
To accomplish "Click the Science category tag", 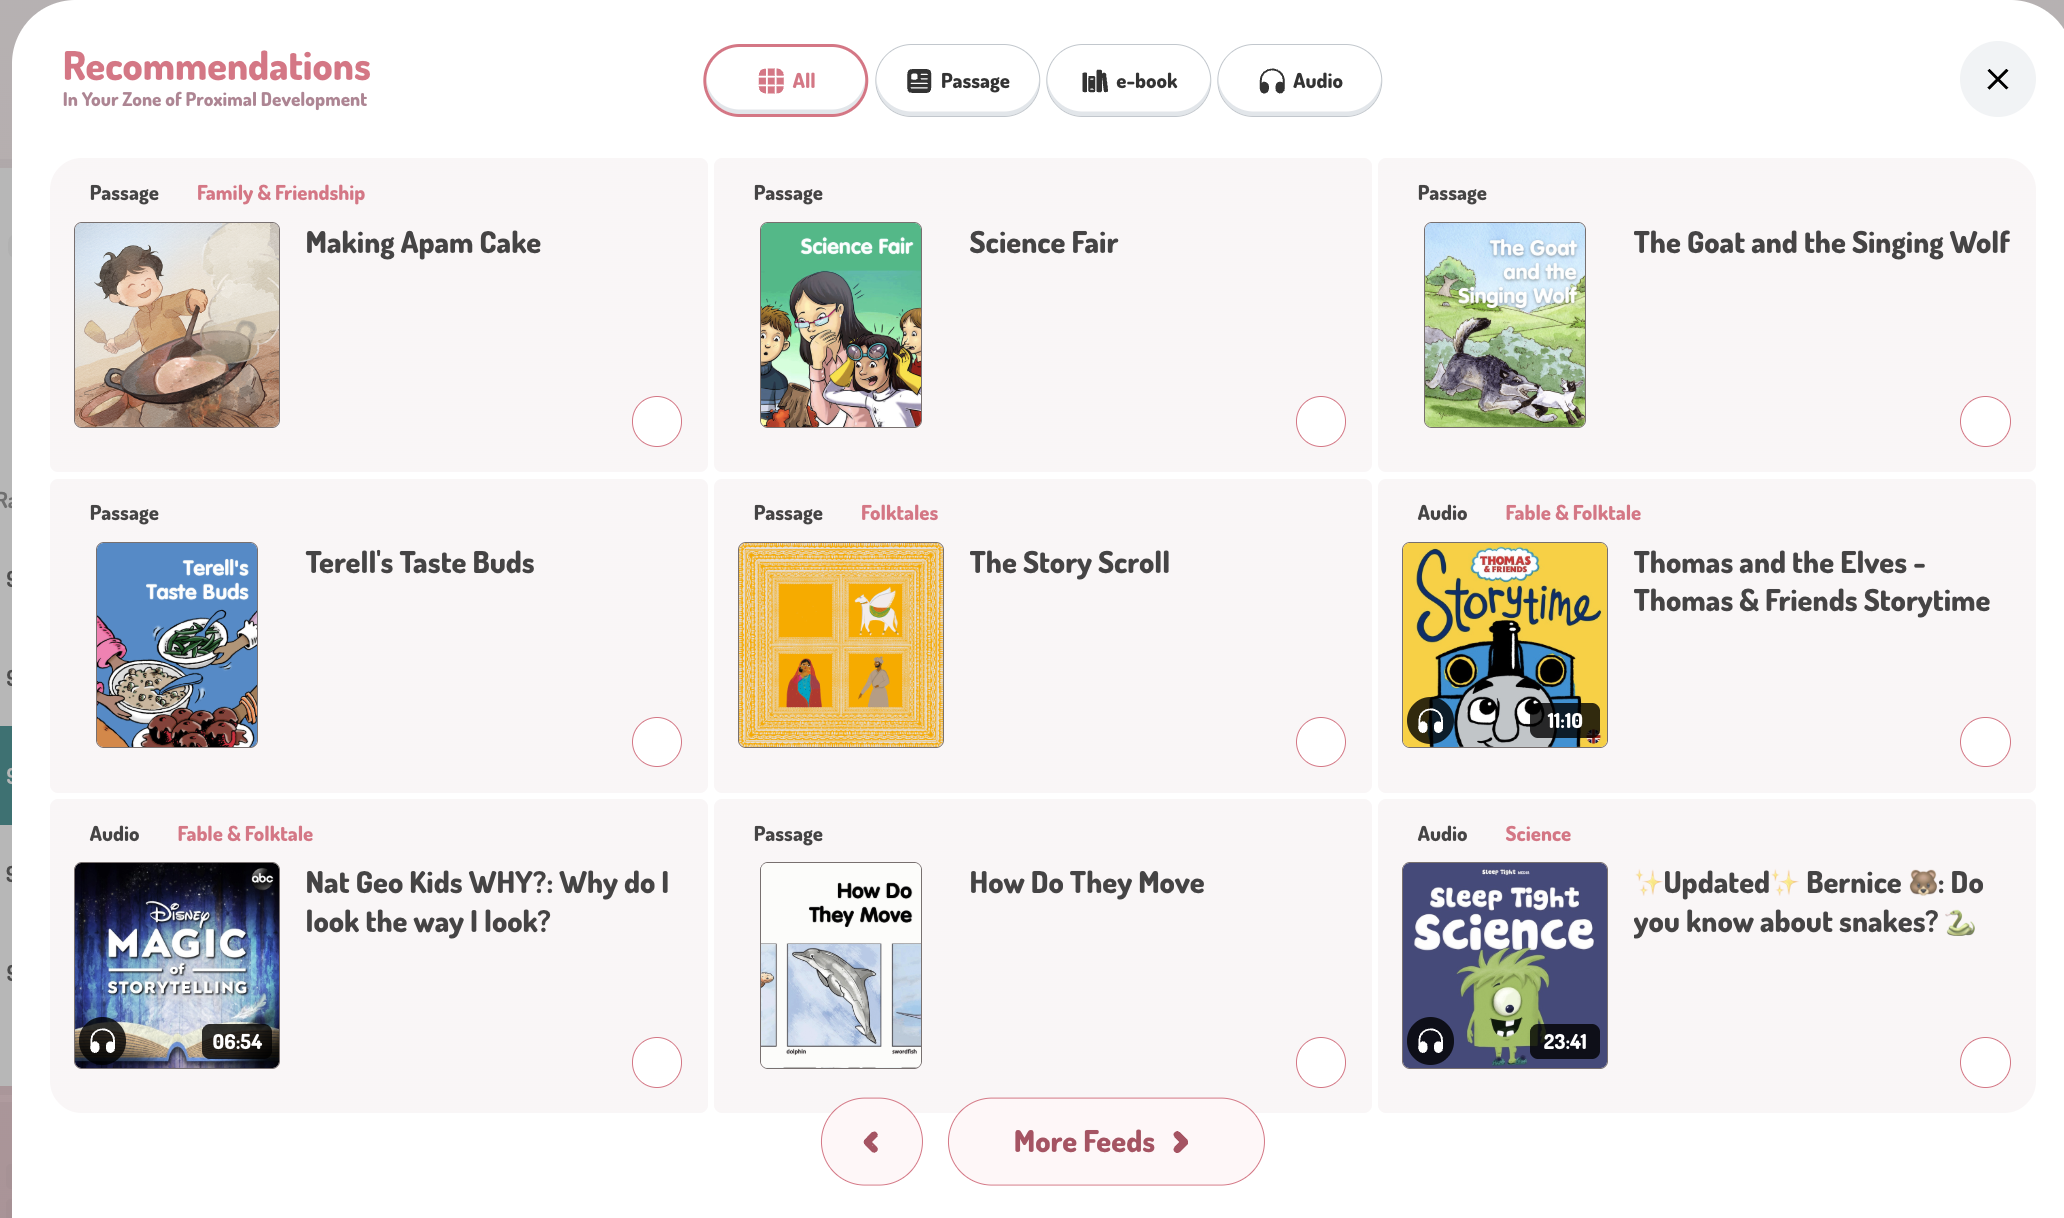I will point(1537,834).
